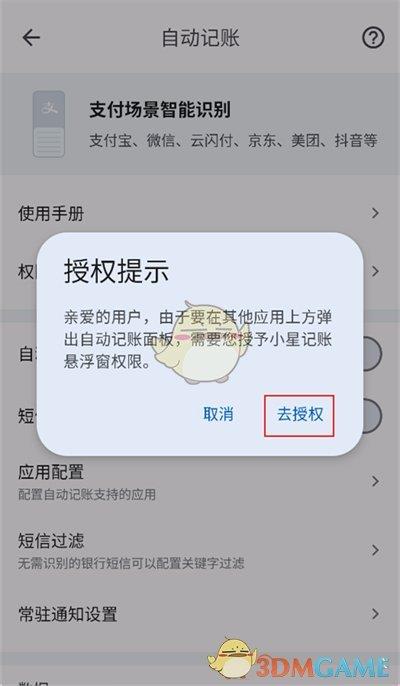Screen dimensions: 400x686
Task: Tap the 支付场景智能识别 banner
Action: coord(200,124)
